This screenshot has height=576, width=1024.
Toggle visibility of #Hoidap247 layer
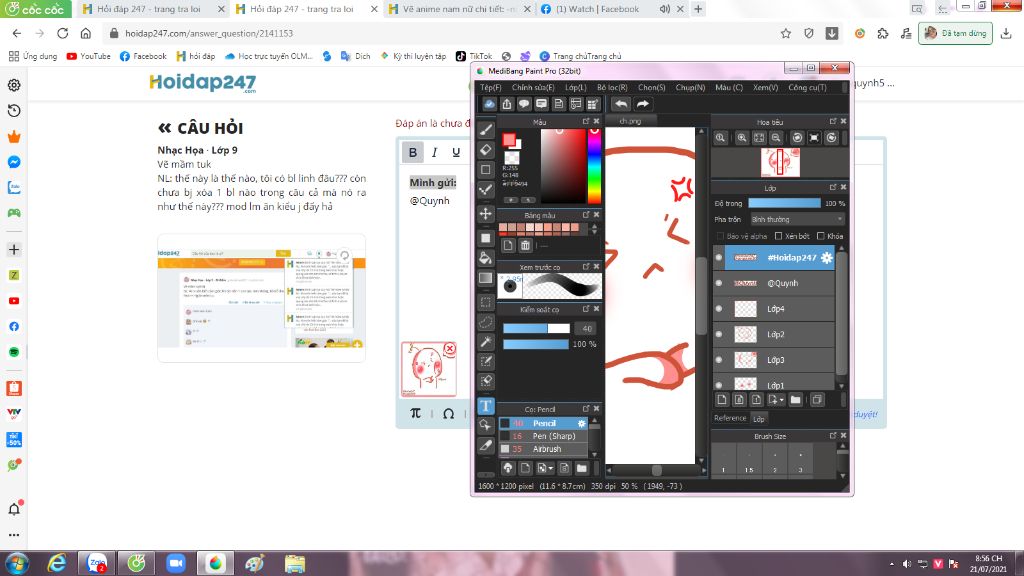pos(719,257)
